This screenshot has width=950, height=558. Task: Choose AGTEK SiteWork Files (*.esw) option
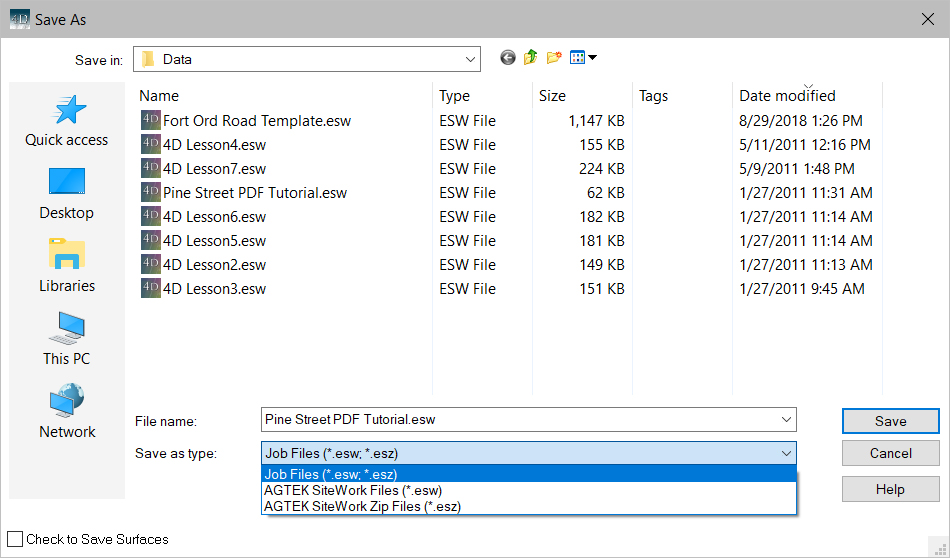coord(353,490)
